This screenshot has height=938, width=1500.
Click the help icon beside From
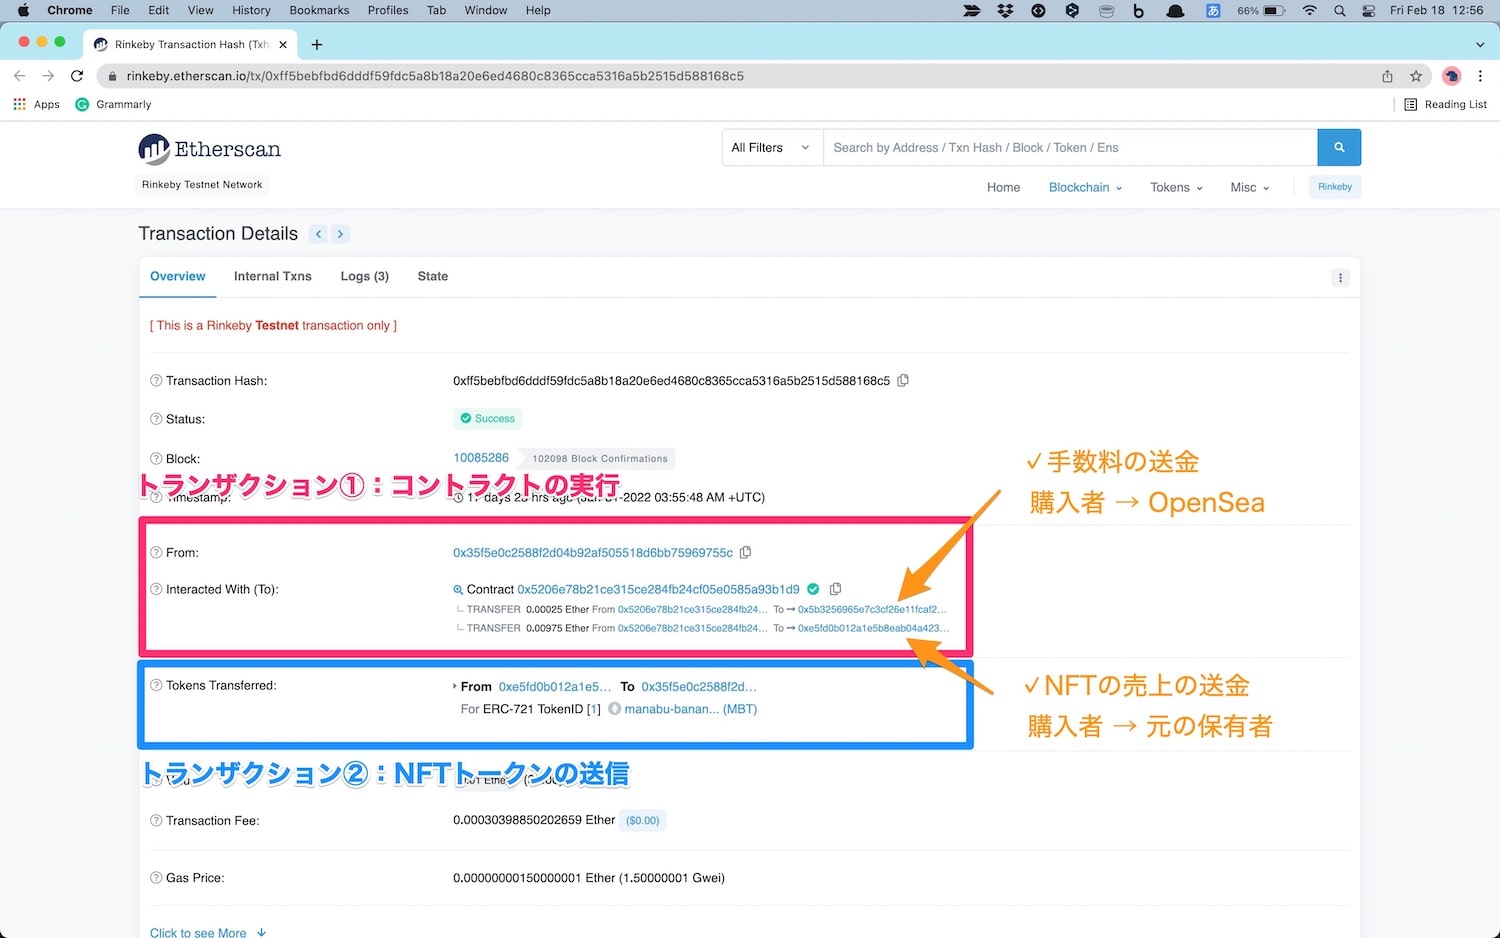point(156,552)
